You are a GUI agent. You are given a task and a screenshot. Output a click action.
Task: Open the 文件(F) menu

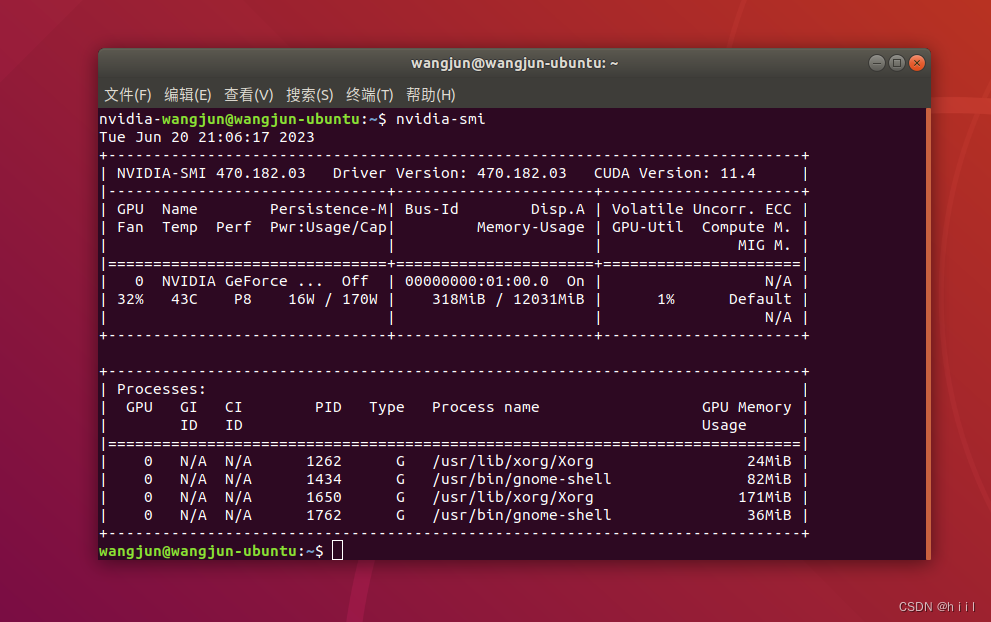(128, 95)
